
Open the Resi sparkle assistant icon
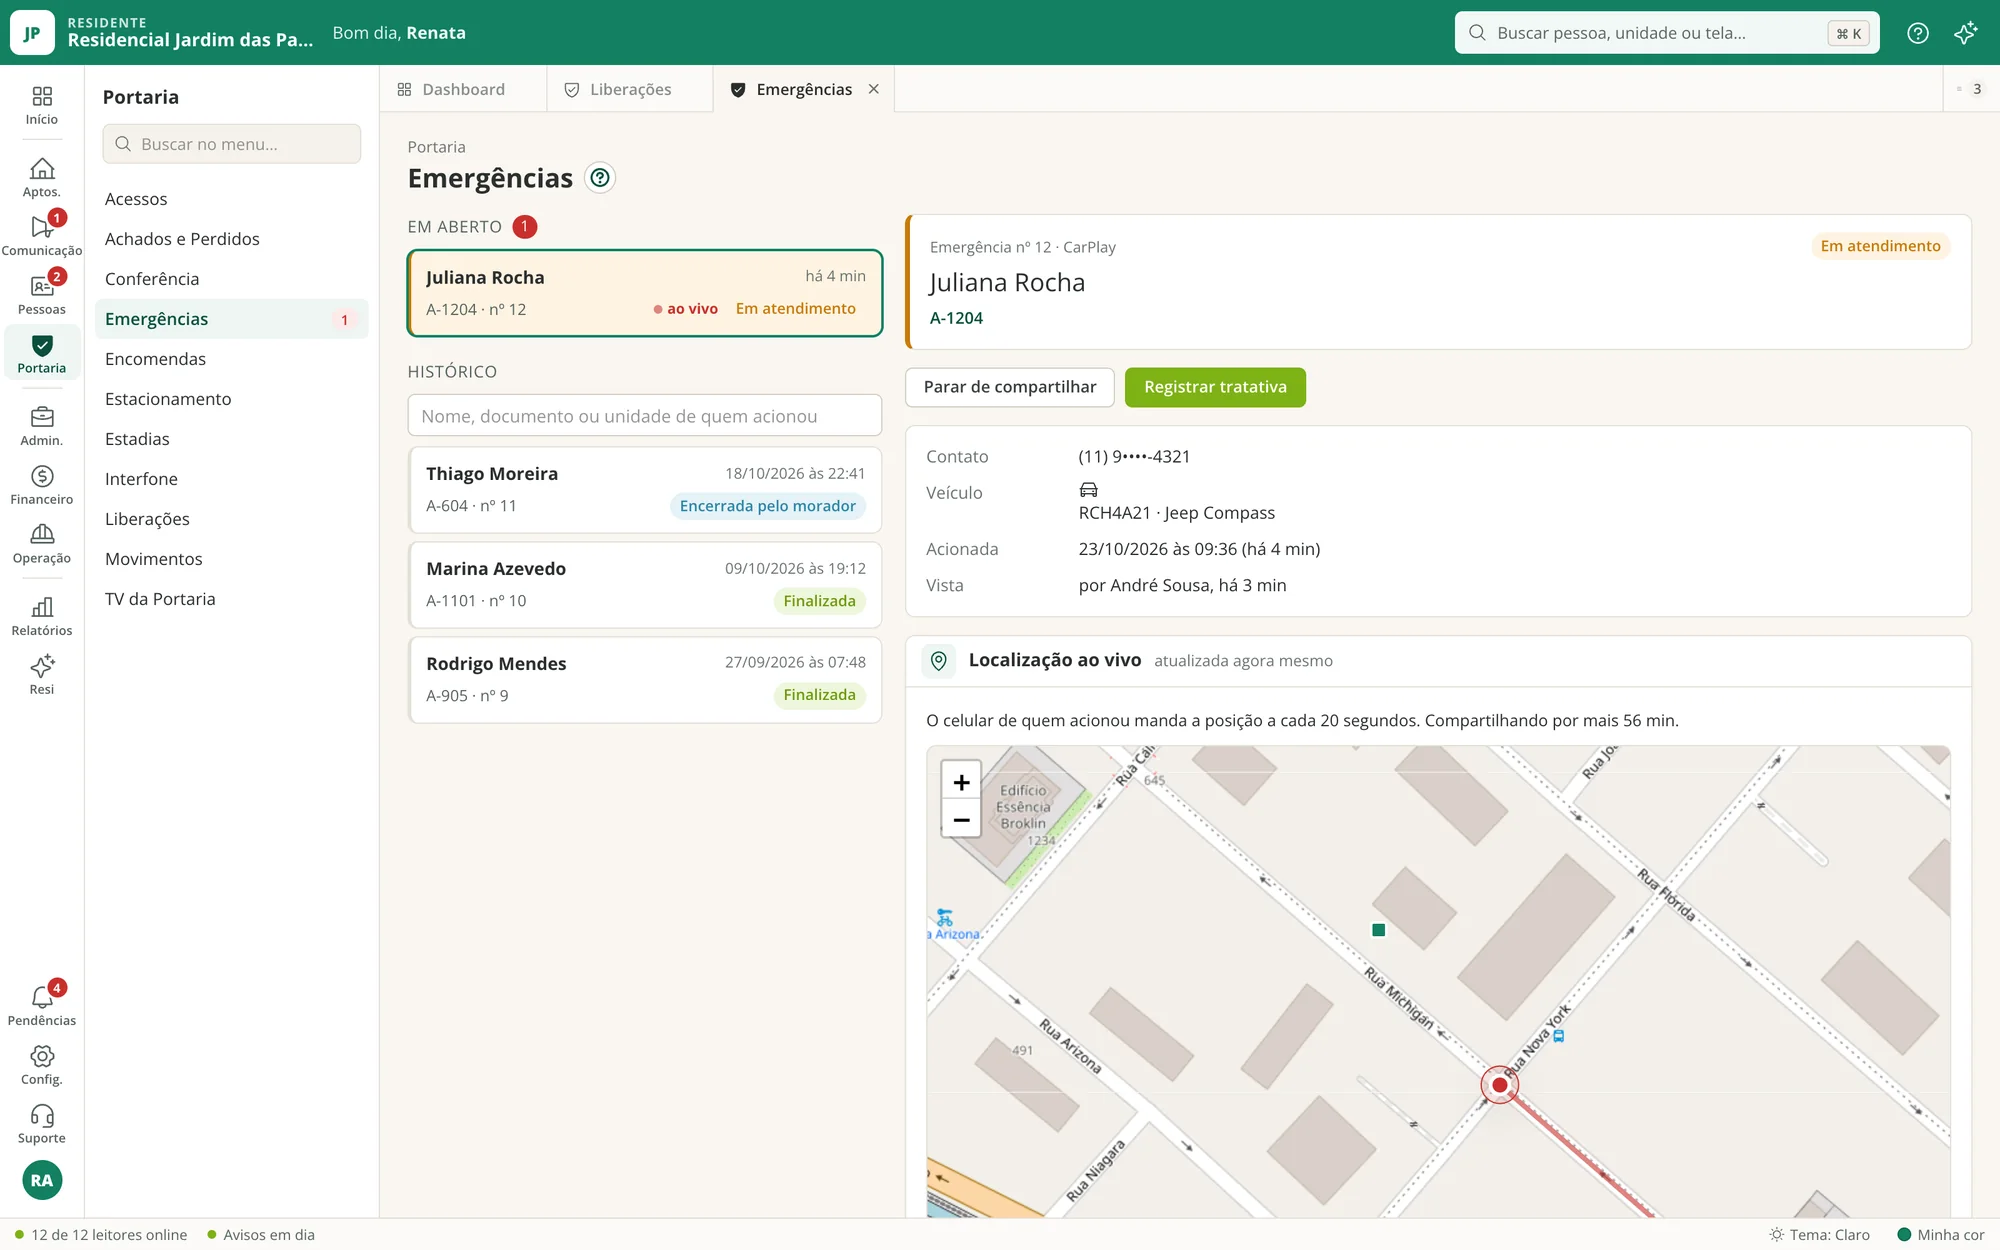click(x=42, y=675)
